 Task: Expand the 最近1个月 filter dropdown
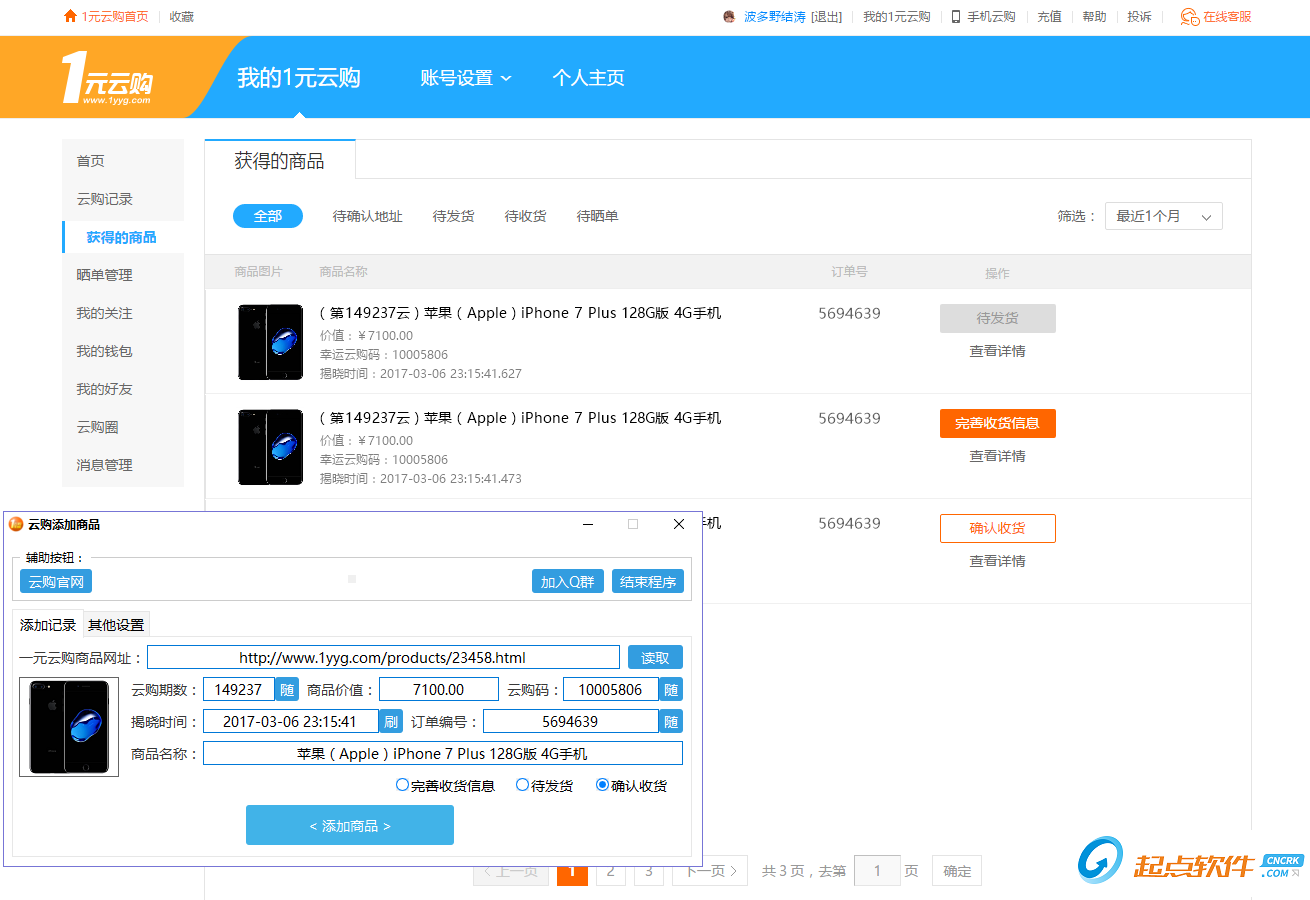[x=1164, y=216]
